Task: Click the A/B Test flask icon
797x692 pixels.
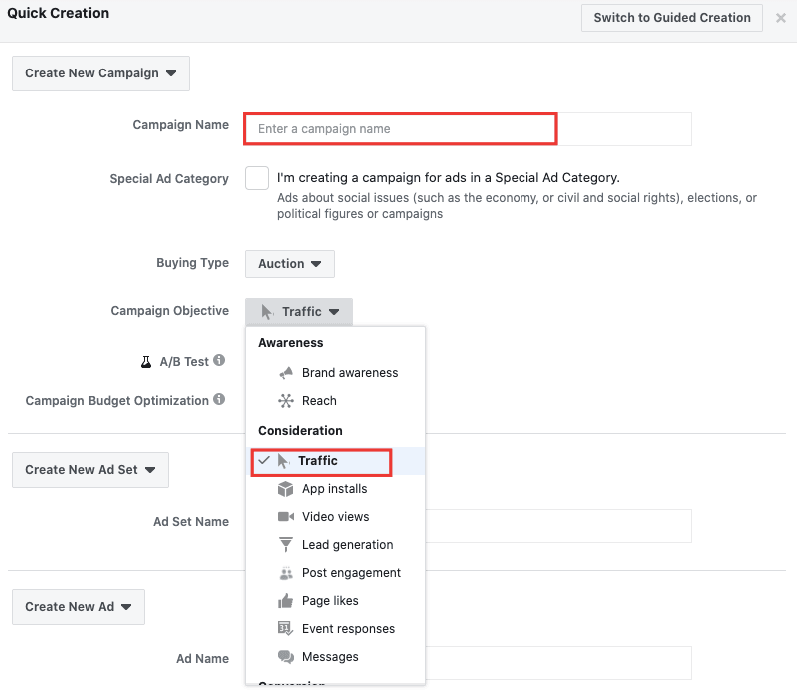Action: pyautogui.click(x=146, y=362)
